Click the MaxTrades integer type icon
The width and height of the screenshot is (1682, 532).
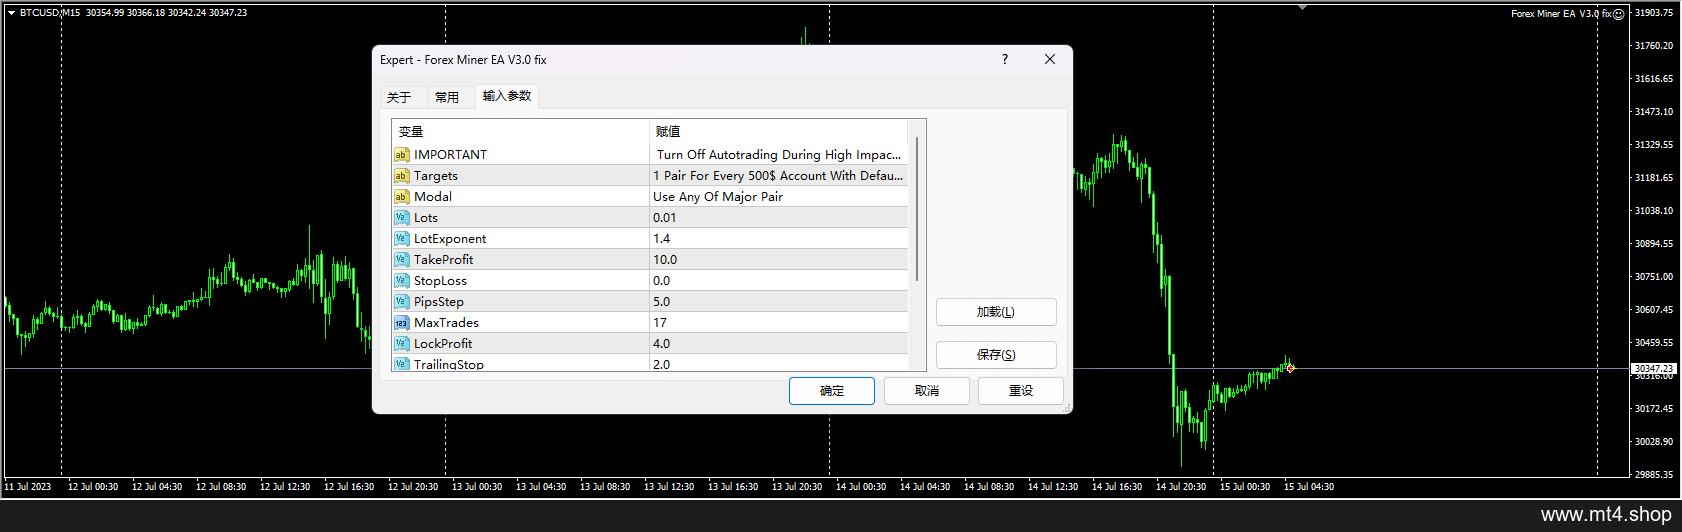tap(401, 323)
